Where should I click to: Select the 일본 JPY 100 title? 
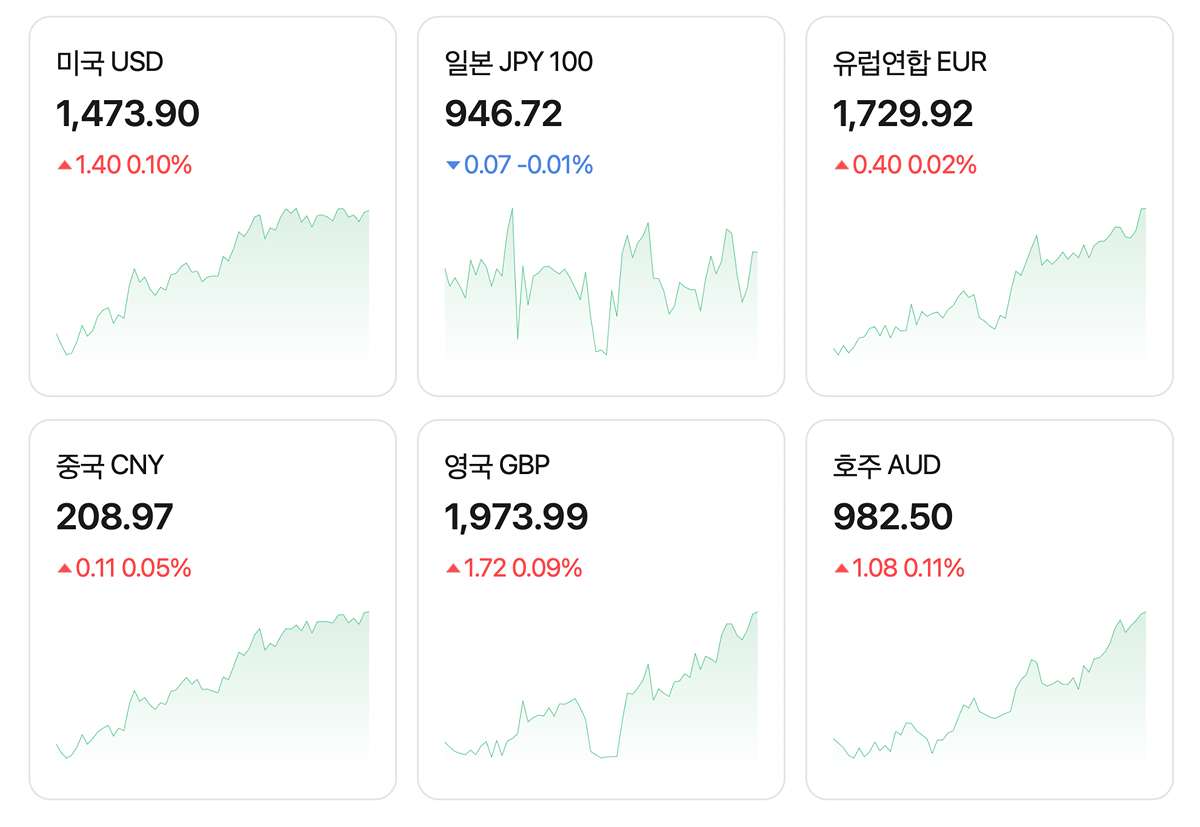coord(518,63)
